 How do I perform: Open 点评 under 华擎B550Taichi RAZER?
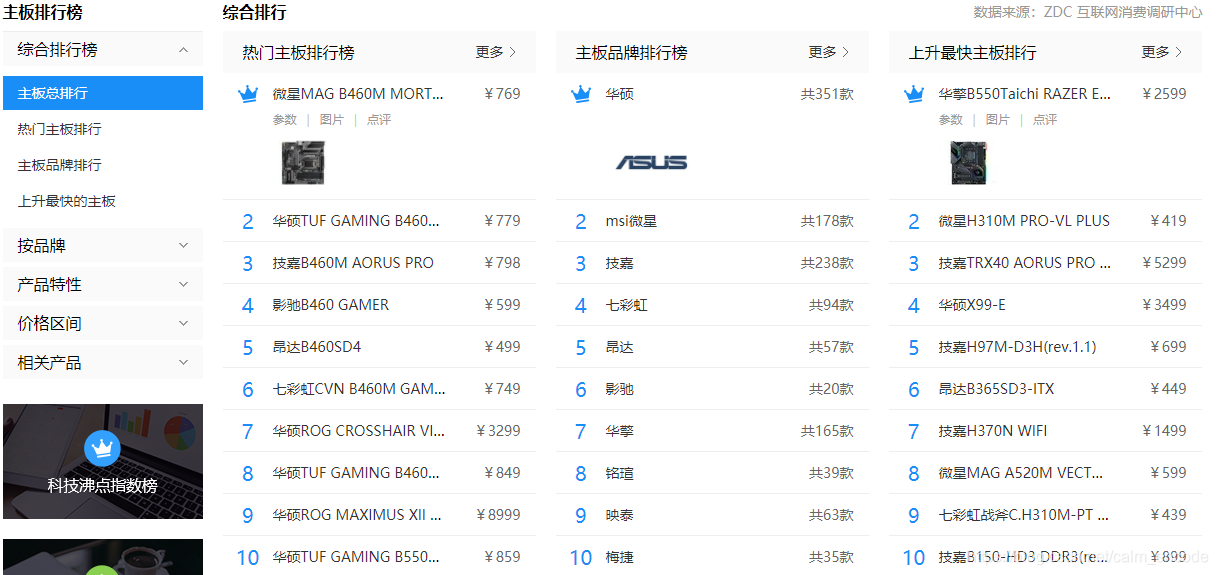(1045, 120)
